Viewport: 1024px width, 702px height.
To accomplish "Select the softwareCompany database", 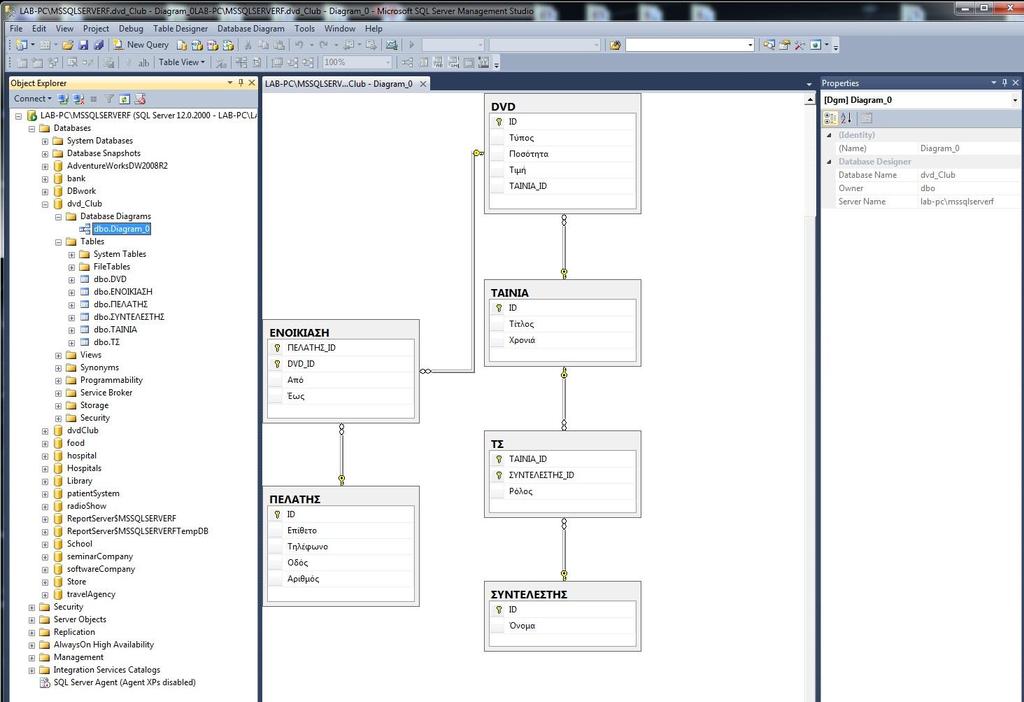I will point(101,569).
